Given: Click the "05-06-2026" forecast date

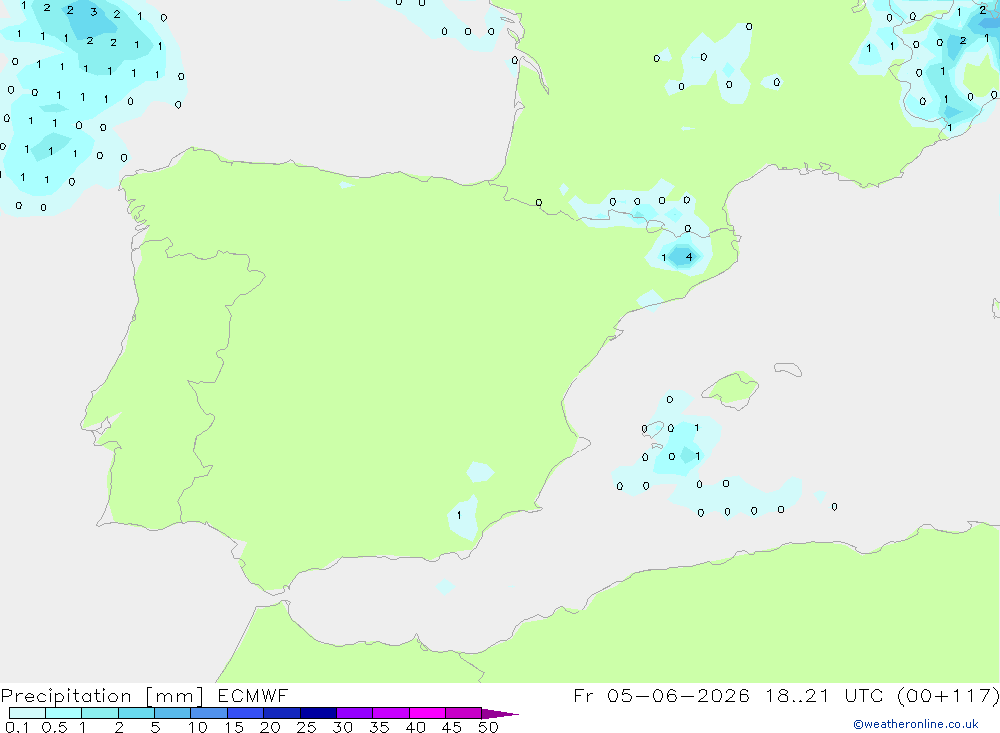Looking at the screenshot, I should pos(678,696).
